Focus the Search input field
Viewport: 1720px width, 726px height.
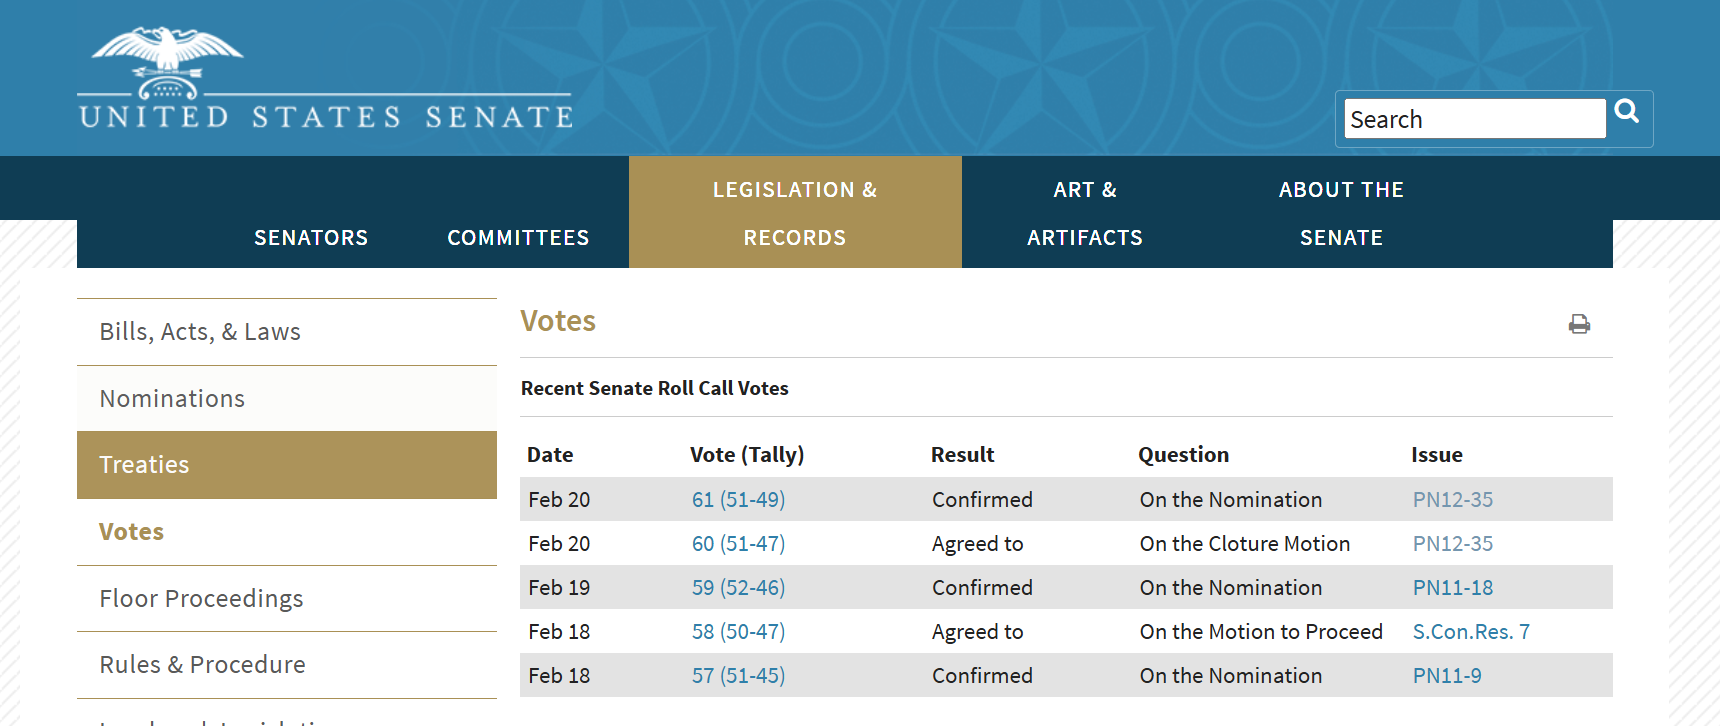pyautogui.click(x=1475, y=119)
